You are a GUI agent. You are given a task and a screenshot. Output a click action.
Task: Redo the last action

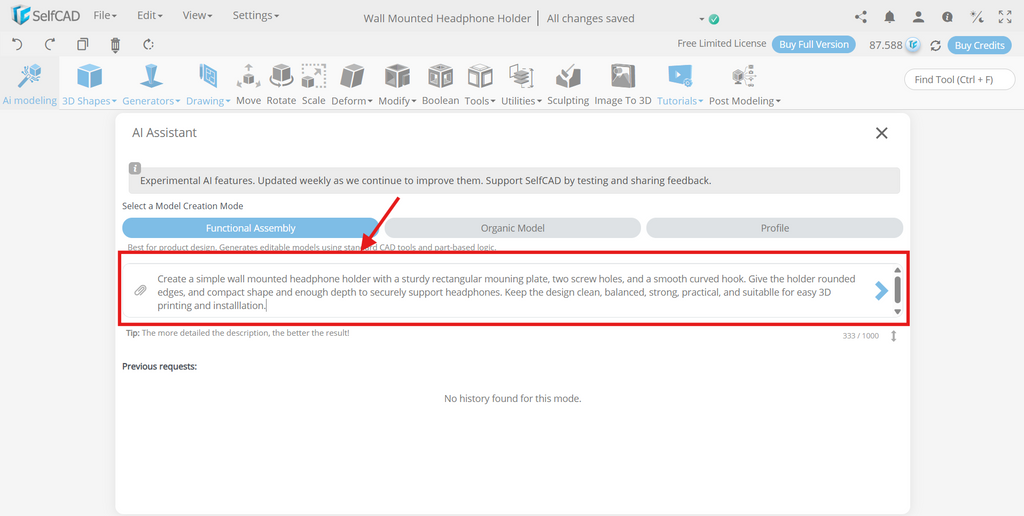(50, 44)
